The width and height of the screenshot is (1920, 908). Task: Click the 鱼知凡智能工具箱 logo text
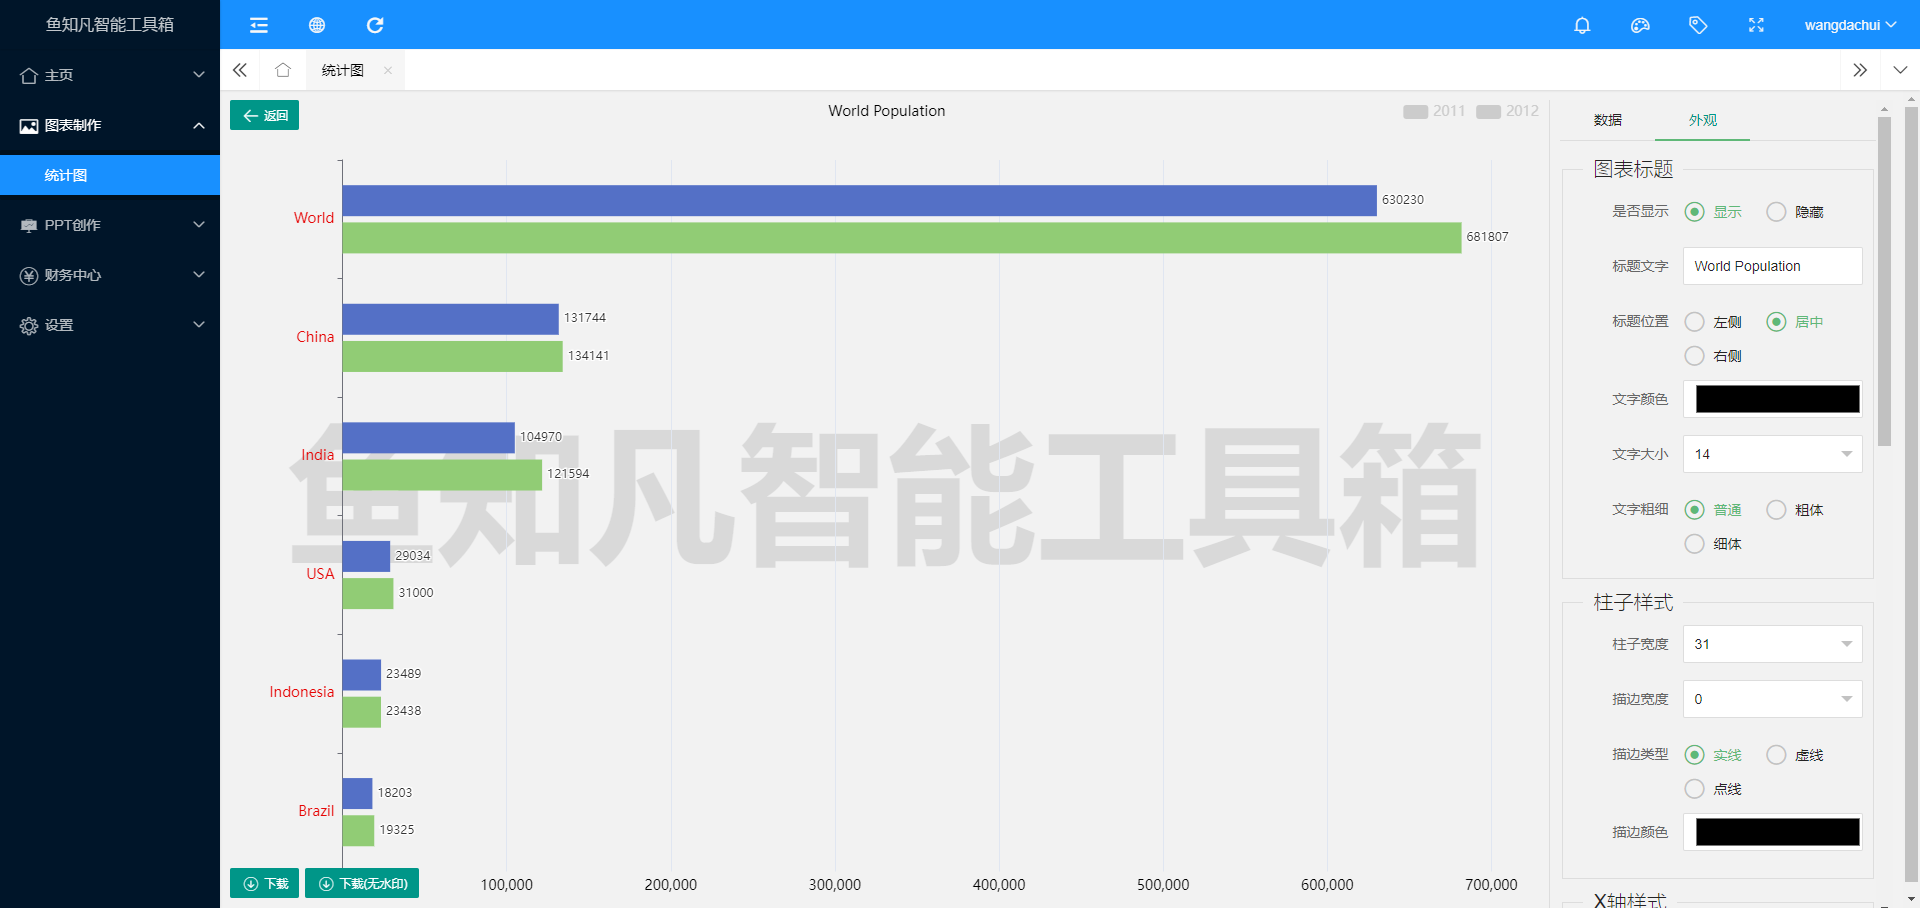click(x=110, y=25)
